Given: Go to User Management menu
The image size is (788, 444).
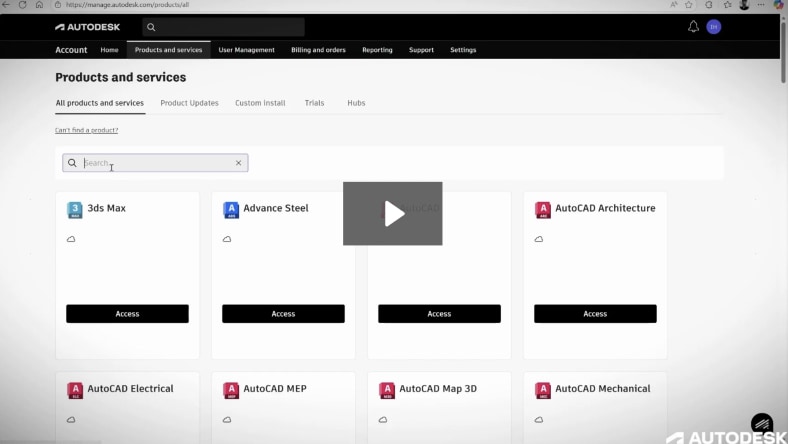Looking at the screenshot, I should (x=246, y=50).
